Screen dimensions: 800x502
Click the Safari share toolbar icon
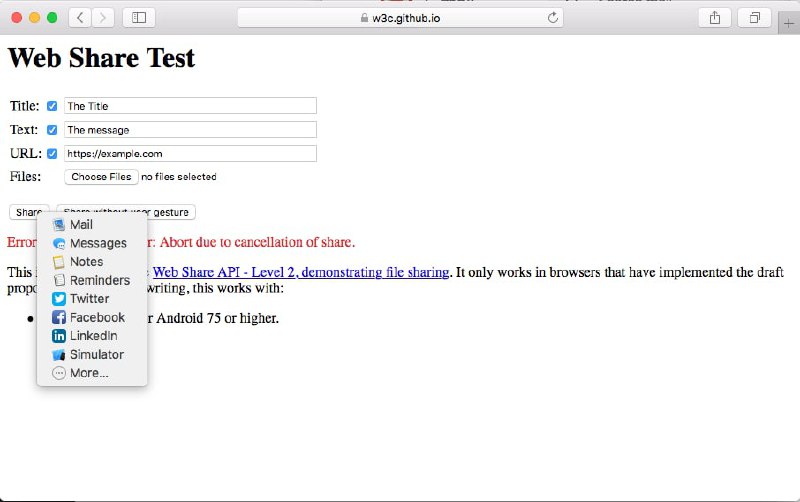715,18
